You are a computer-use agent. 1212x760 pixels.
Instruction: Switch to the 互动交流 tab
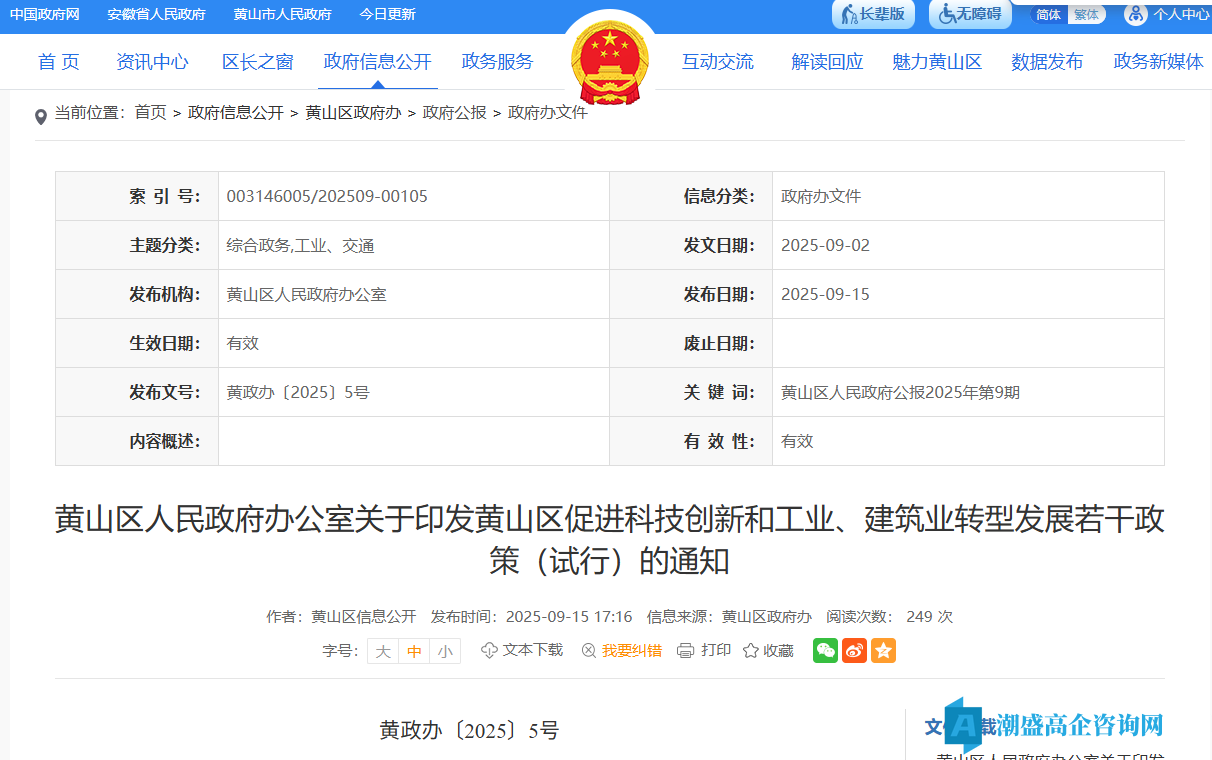(718, 61)
